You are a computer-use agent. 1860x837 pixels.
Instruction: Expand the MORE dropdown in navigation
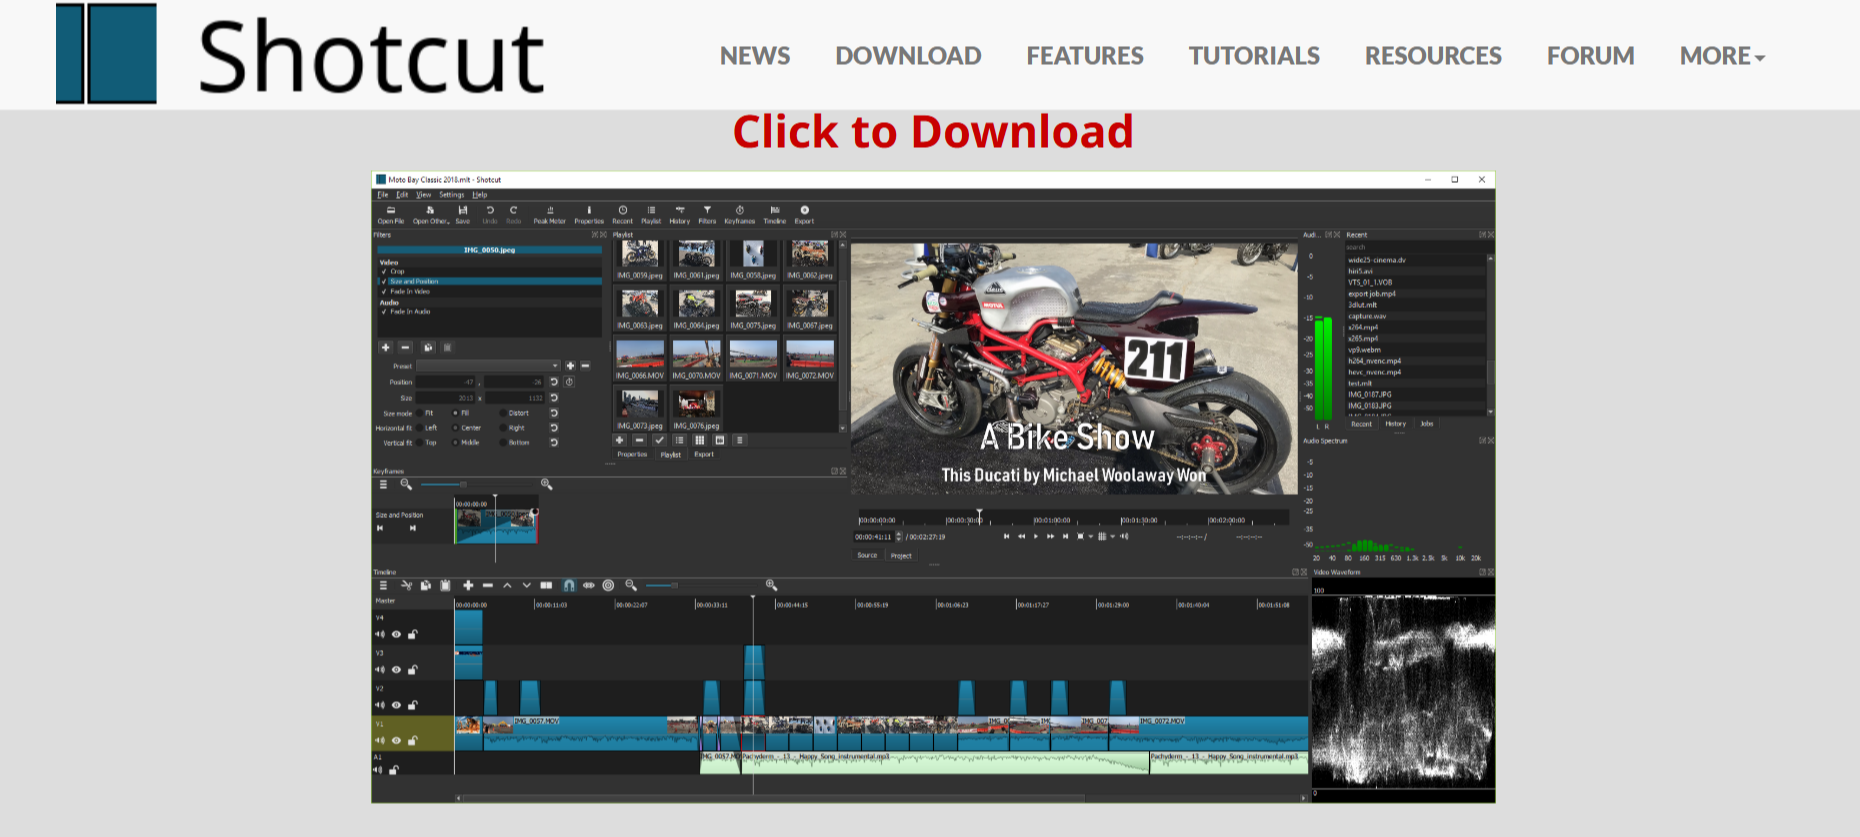point(1722,56)
